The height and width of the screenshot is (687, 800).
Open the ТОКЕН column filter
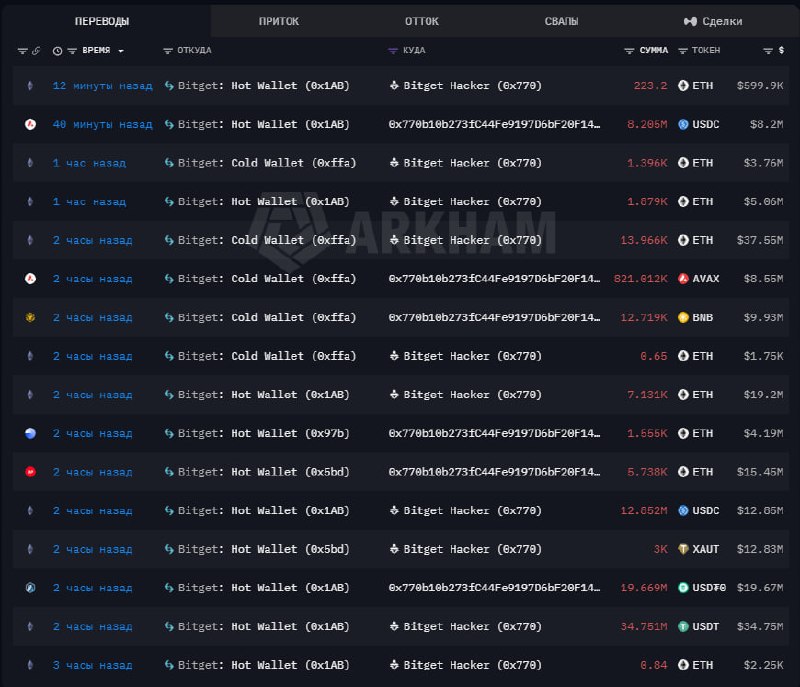point(683,50)
